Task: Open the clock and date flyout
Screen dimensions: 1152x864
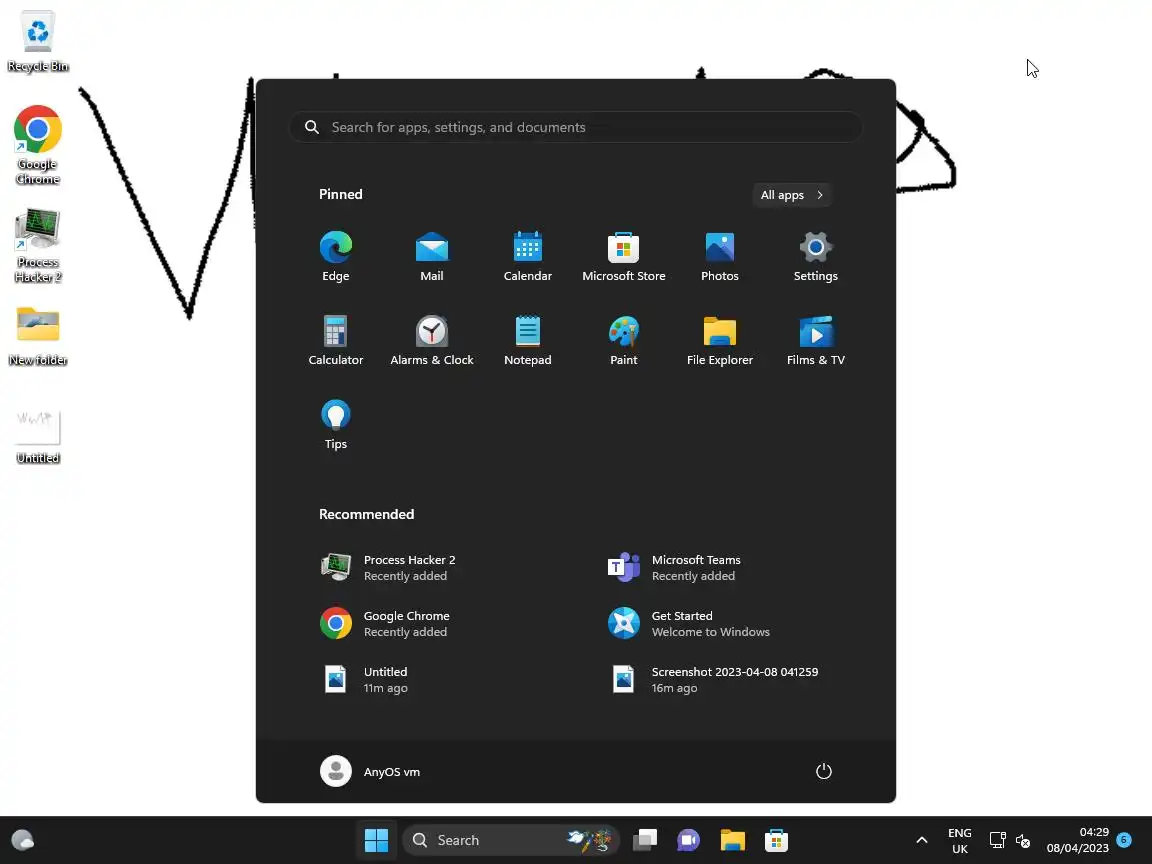Action: coord(1077,840)
